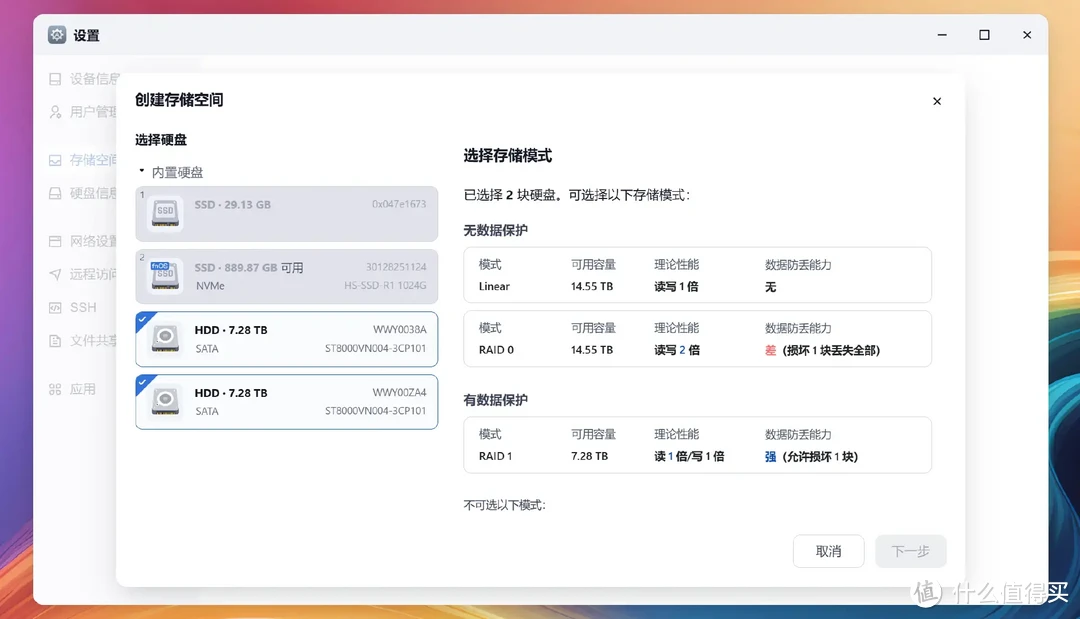Collapse the 内置硬盘 disk list
The height and width of the screenshot is (619, 1080).
[142, 172]
